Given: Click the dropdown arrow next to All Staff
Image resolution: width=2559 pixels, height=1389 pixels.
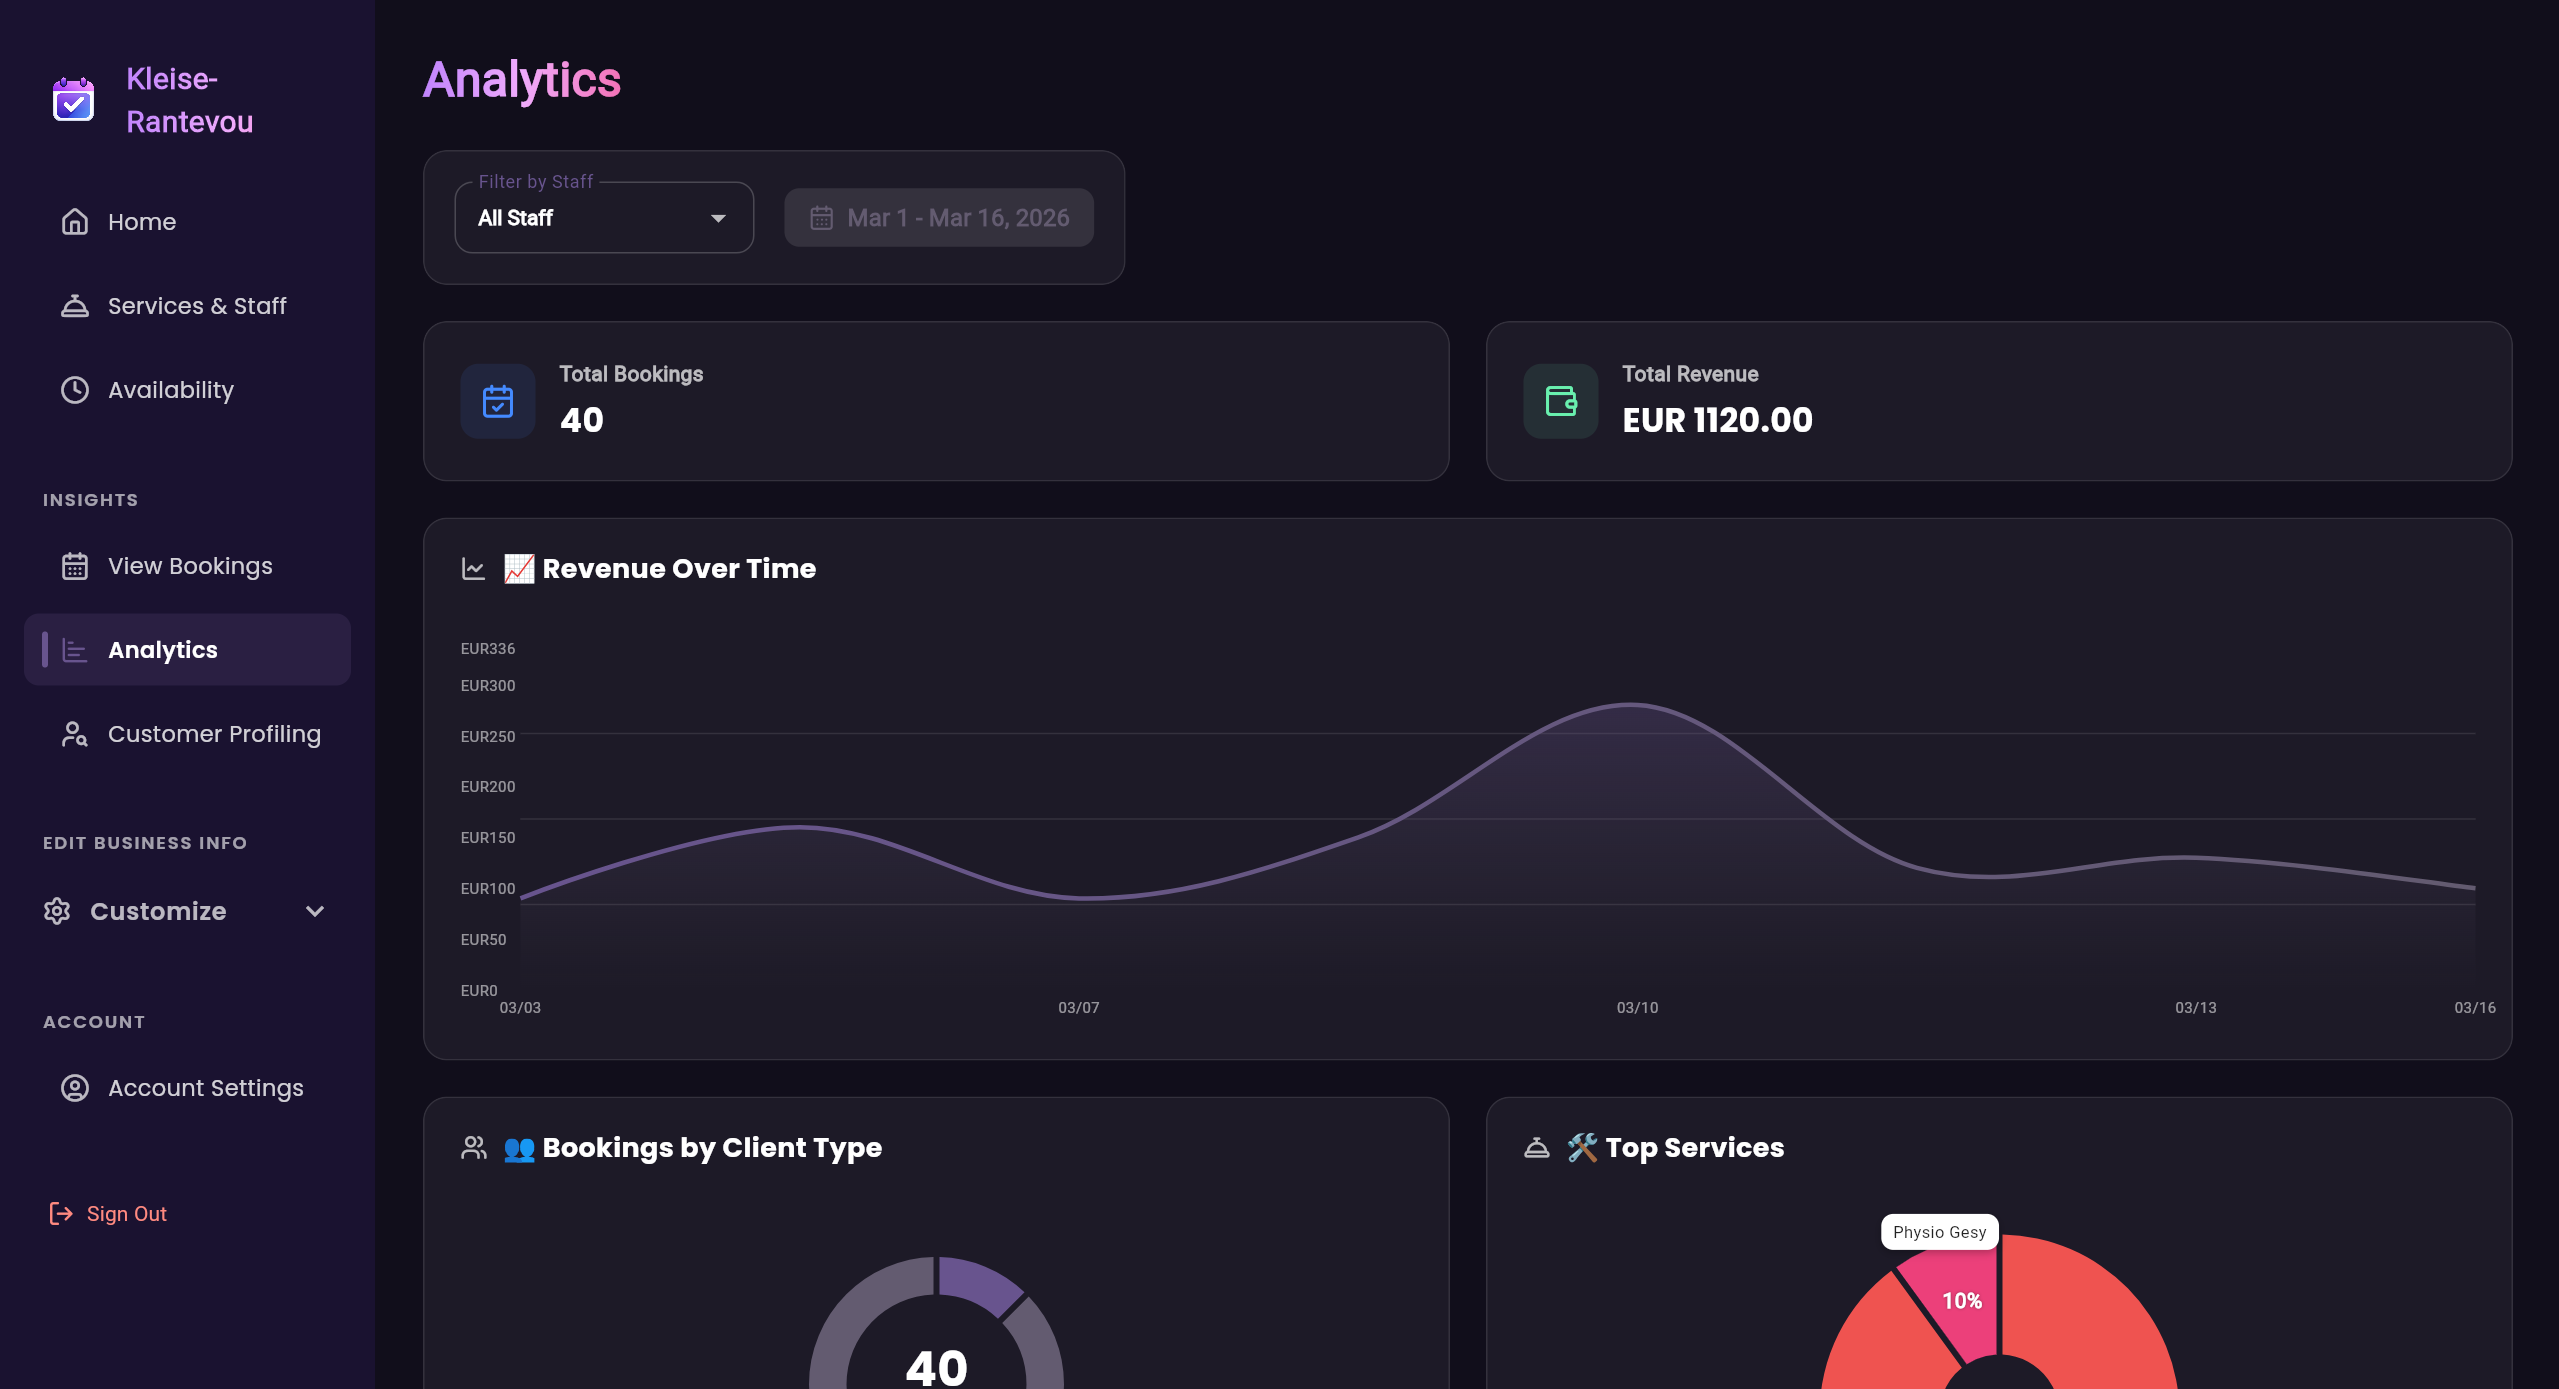Looking at the screenshot, I should coord(718,218).
